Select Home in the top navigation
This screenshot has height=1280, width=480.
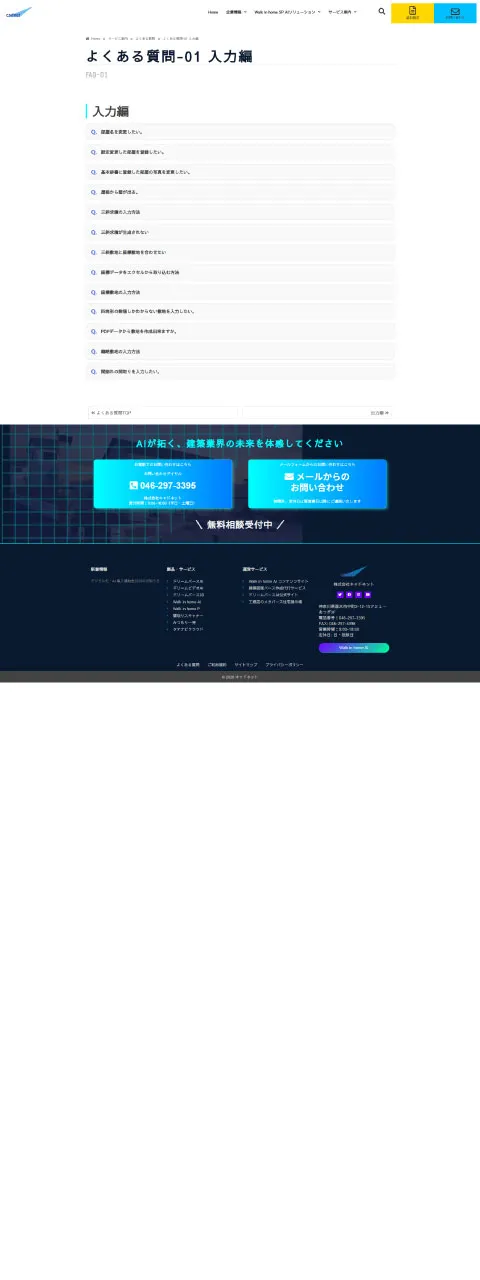coord(213,12)
